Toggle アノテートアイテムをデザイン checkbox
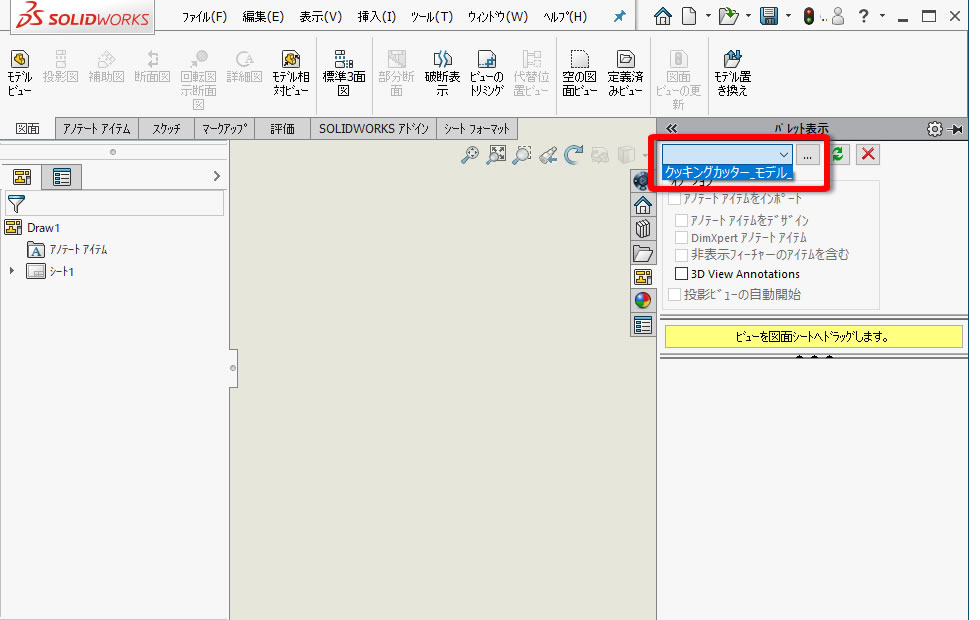The width and height of the screenshot is (980, 620). point(681,220)
